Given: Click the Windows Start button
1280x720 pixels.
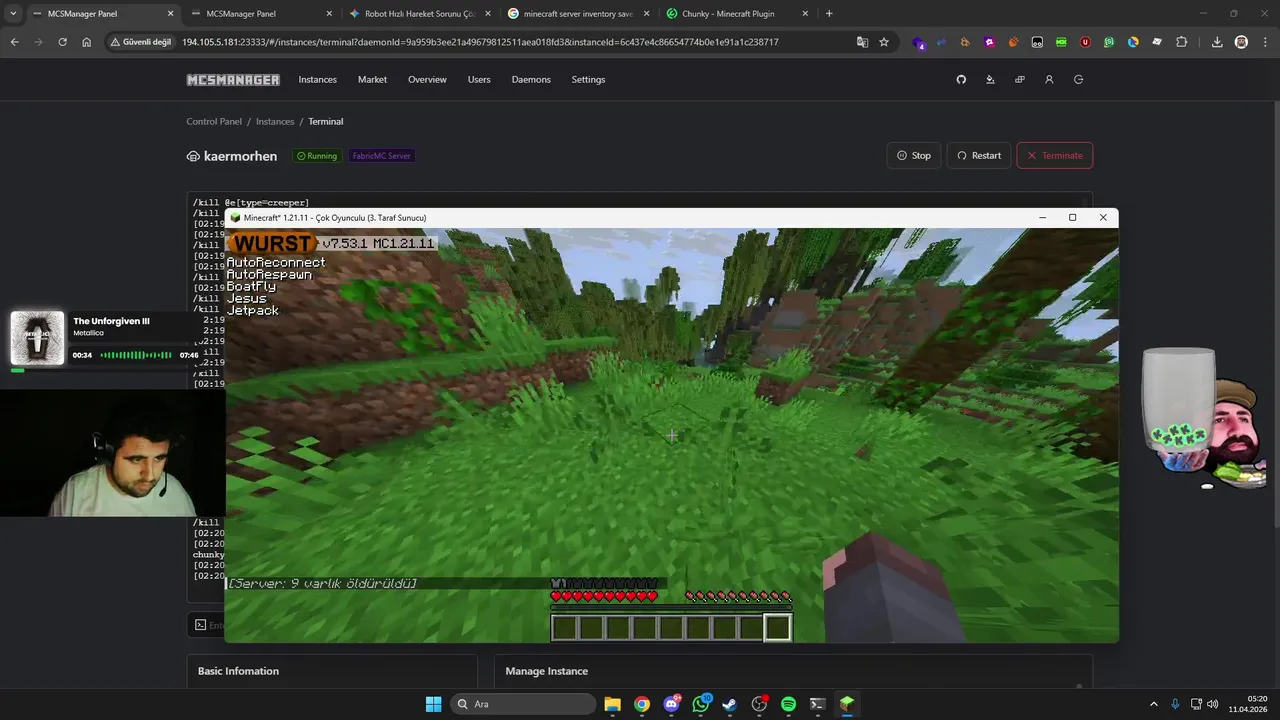Looking at the screenshot, I should coord(433,704).
